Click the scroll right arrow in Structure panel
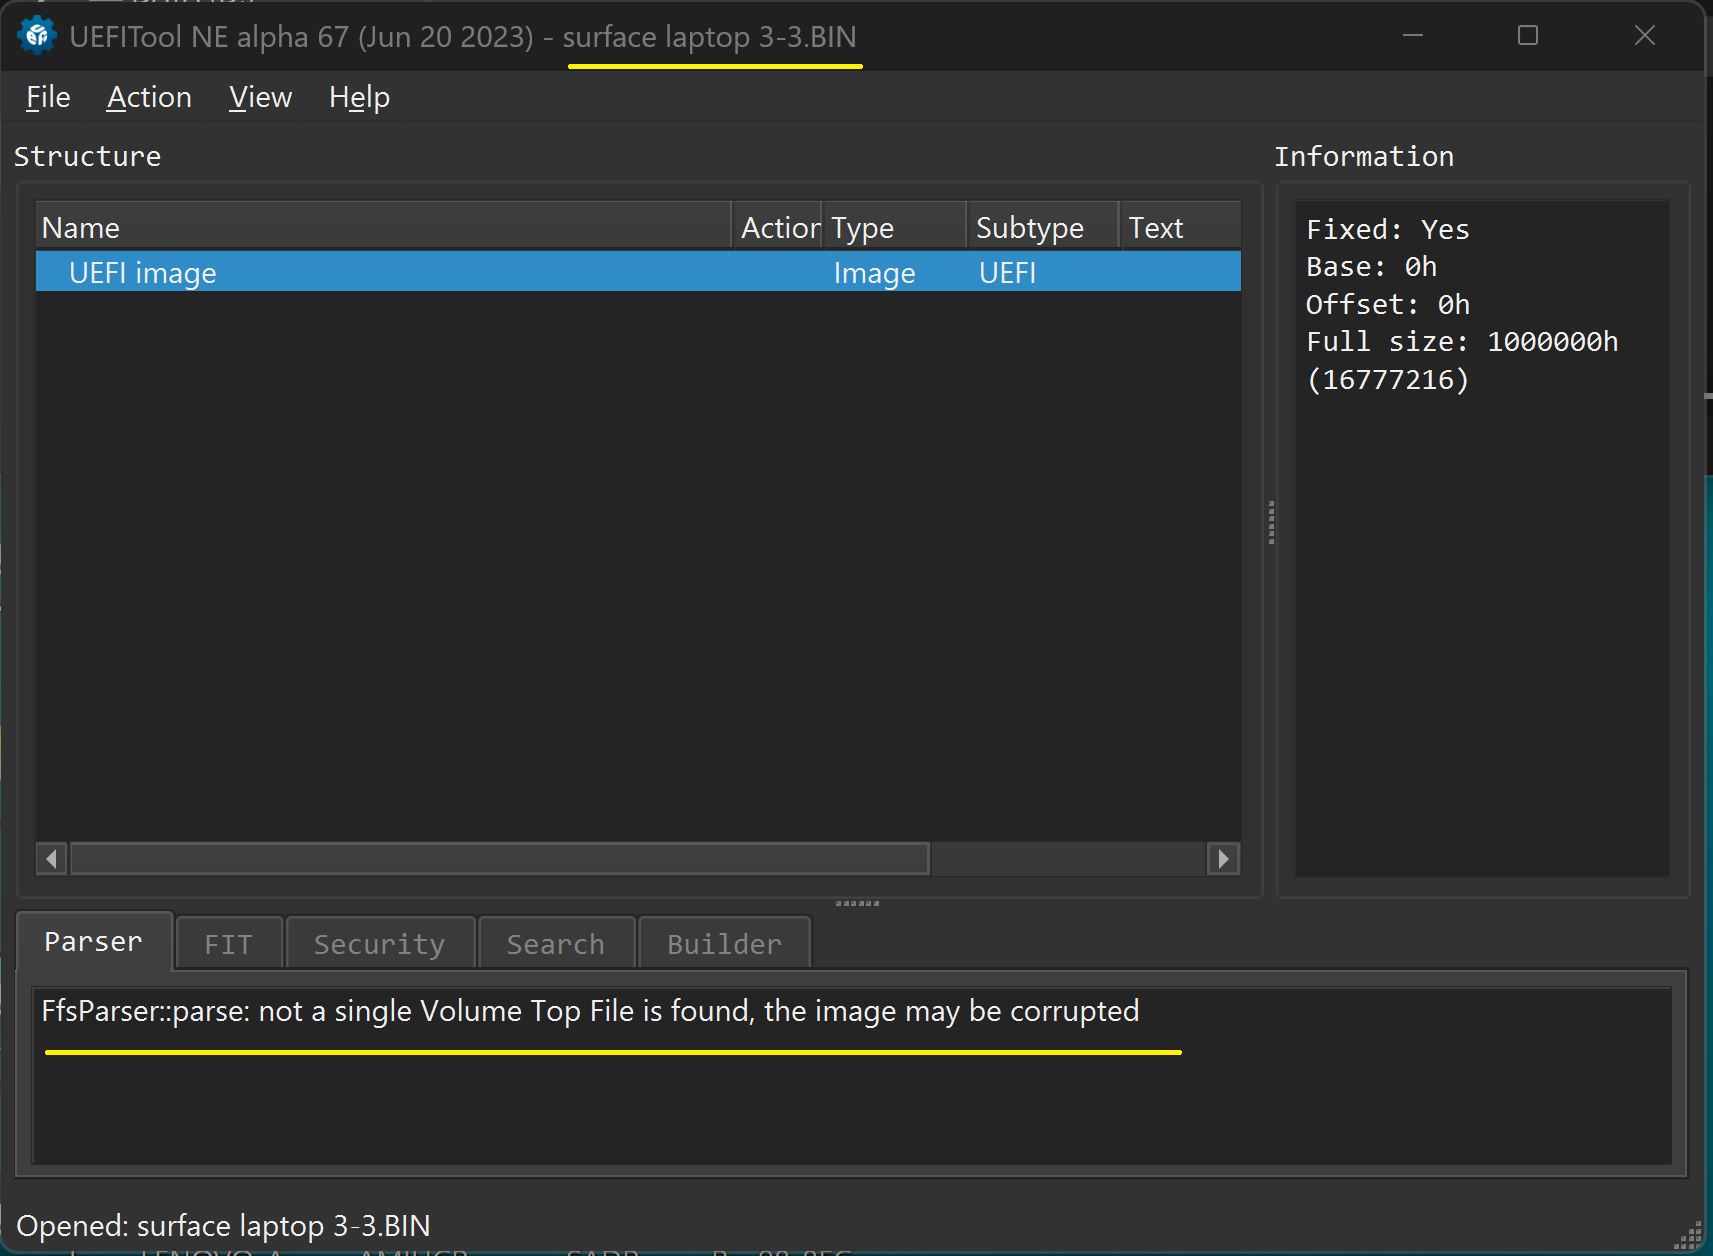Viewport: 1713px width, 1256px height. tap(1223, 859)
